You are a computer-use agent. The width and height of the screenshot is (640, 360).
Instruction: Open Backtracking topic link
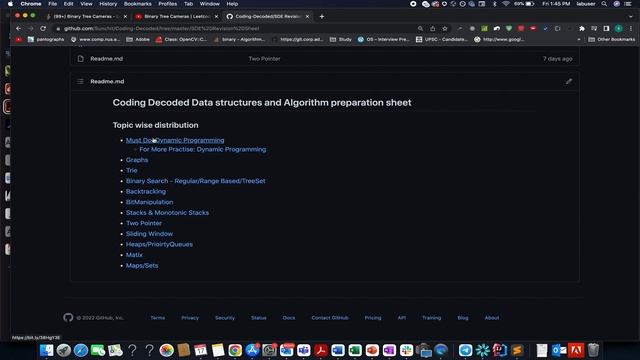(x=146, y=191)
